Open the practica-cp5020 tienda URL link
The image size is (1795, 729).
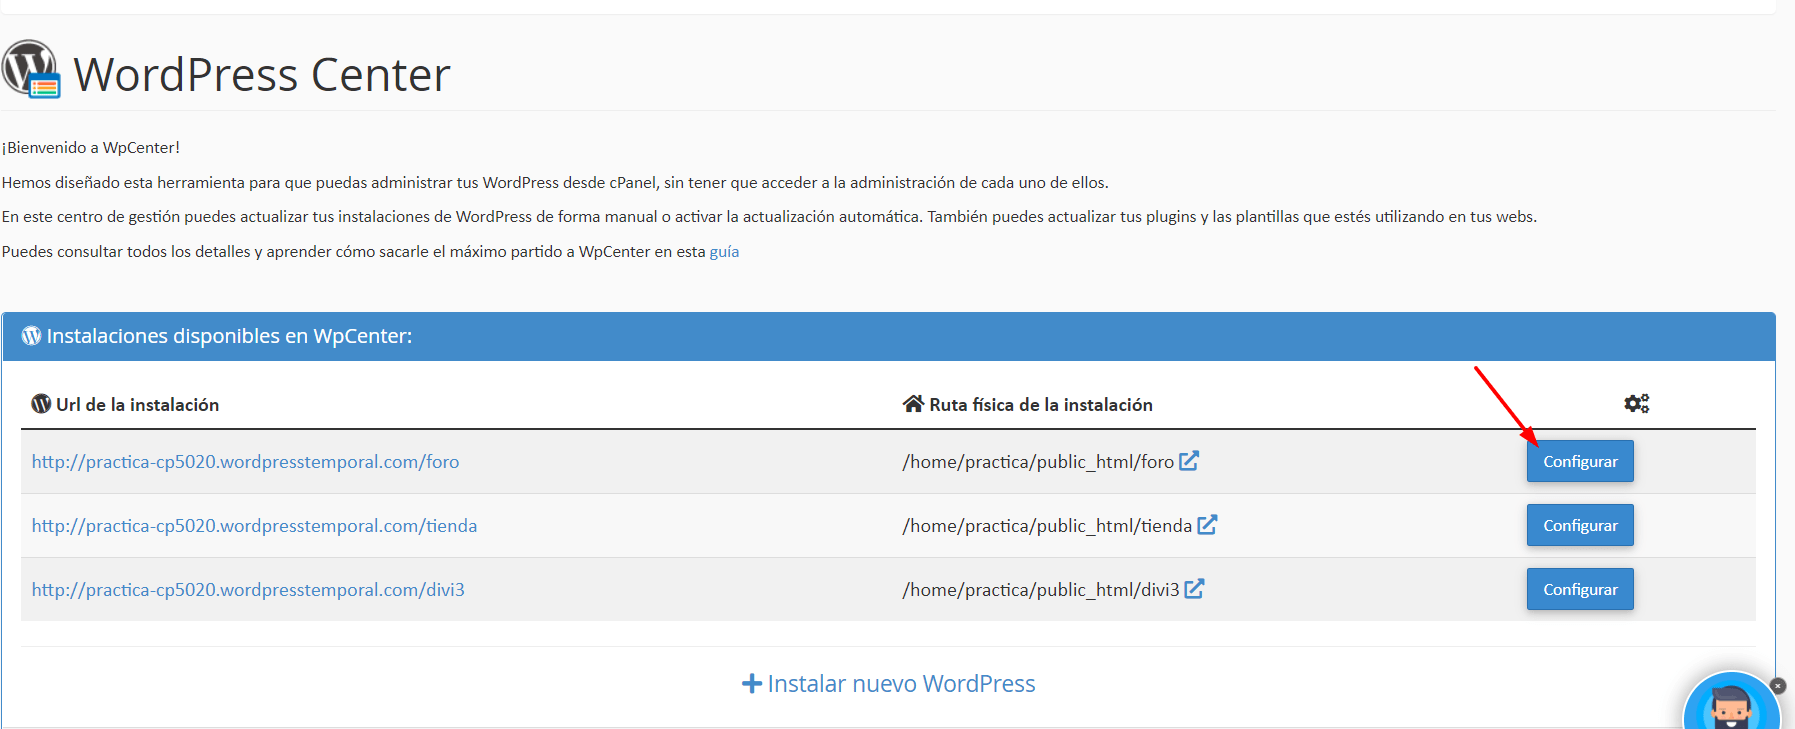[254, 526]
